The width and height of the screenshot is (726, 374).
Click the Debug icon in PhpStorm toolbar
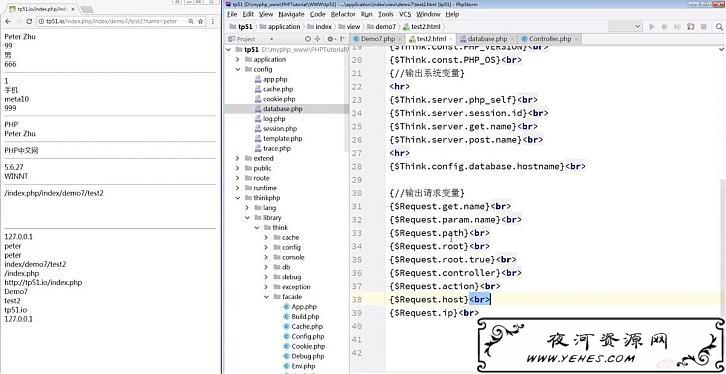pos(664,27)
